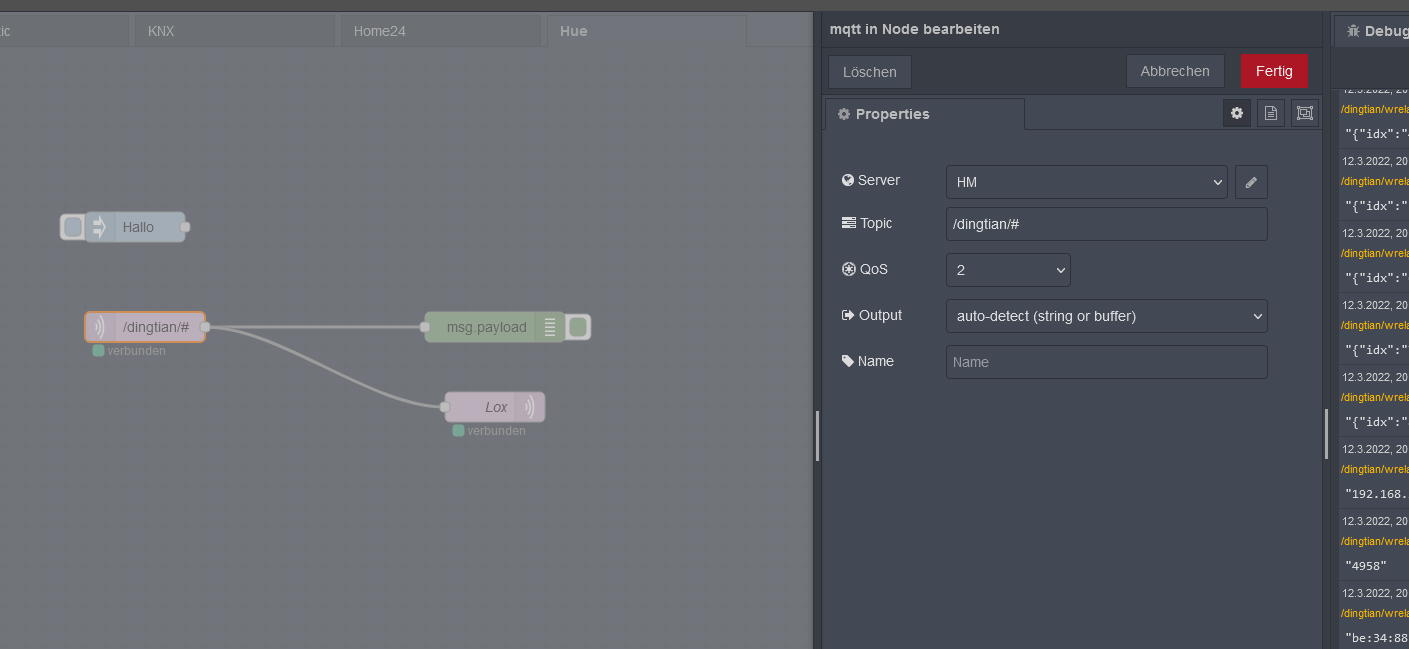The image size is (1409, 649).
Task: Switch to the KNX flow tab
Action: point(161,31)
